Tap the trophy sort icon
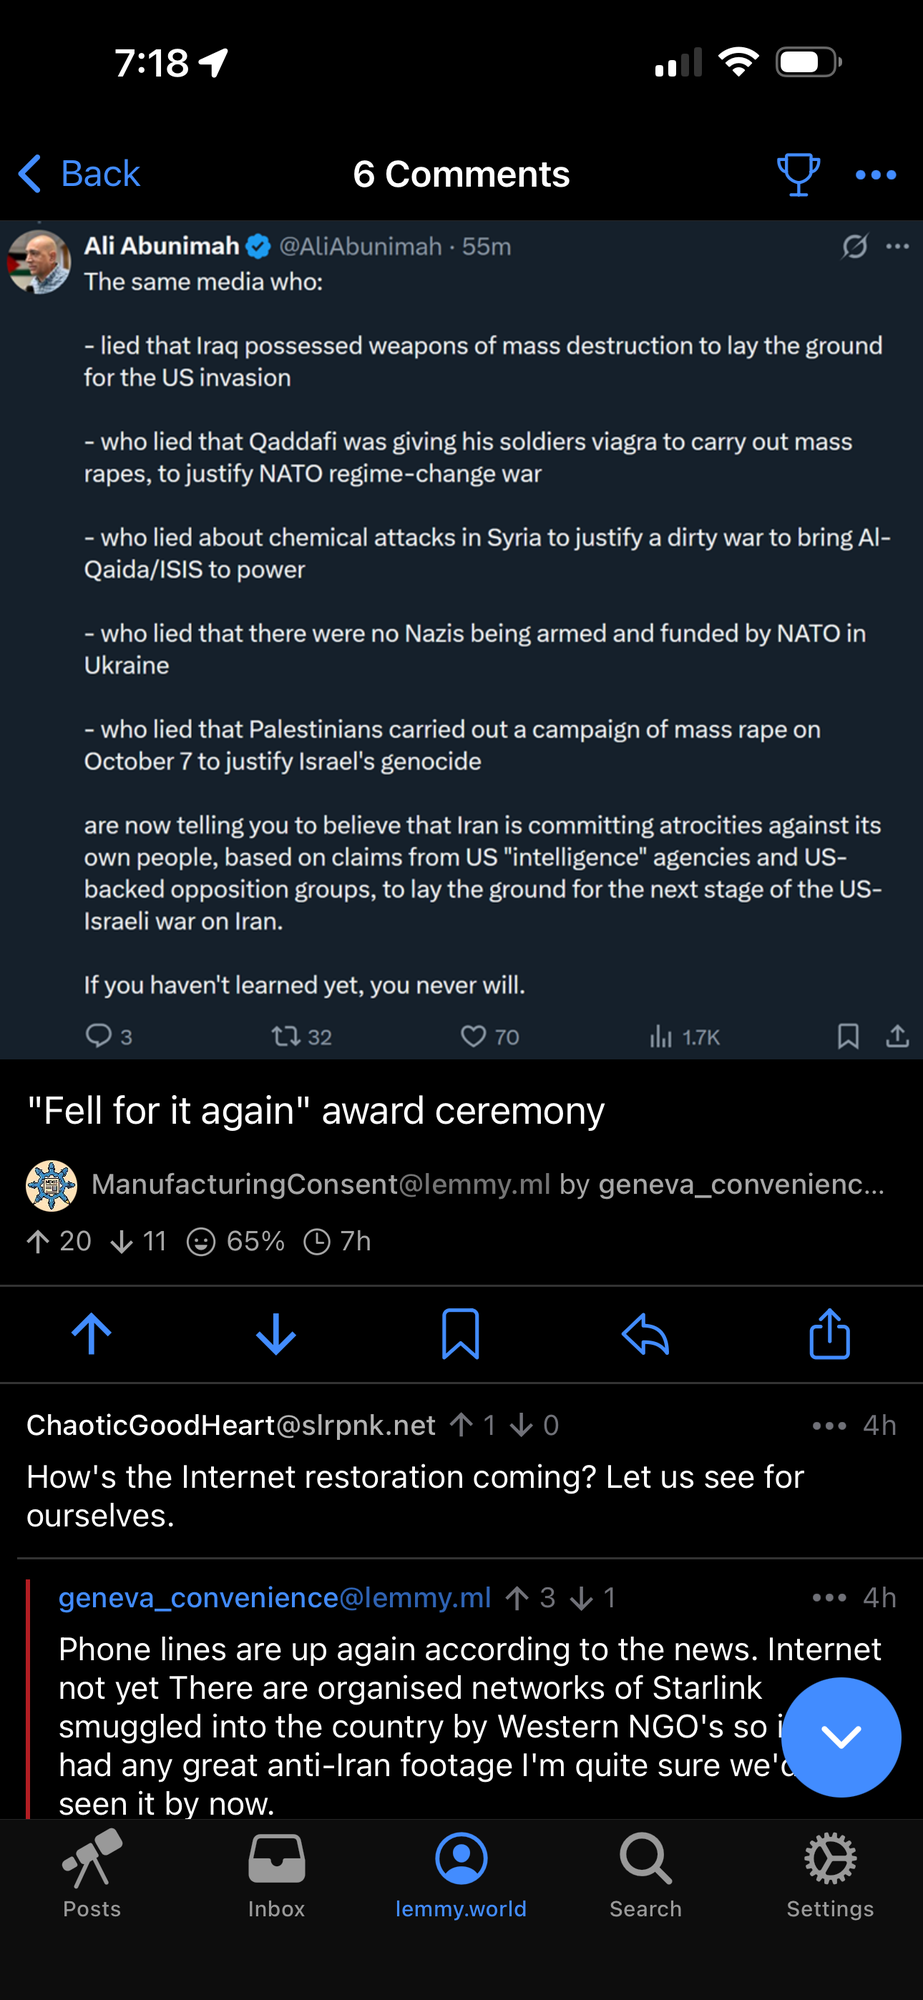 click(798, 175)
